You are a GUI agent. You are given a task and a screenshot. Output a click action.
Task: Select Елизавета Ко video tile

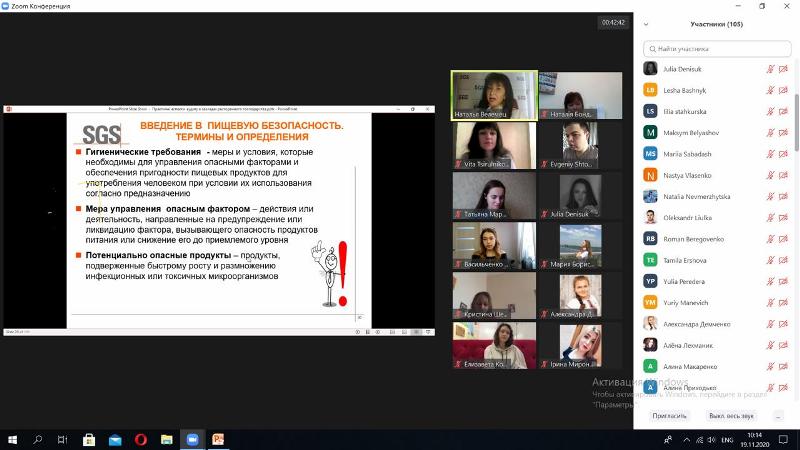pos(494,345)
